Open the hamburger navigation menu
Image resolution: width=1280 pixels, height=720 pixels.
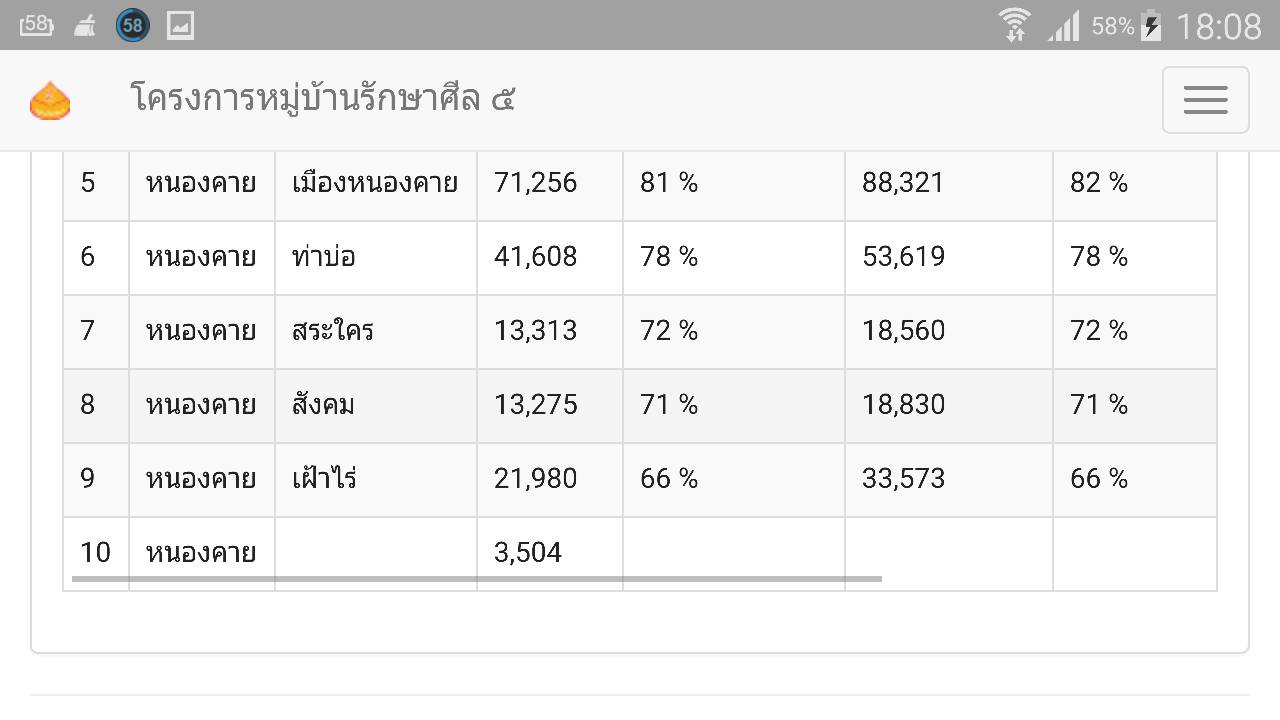(x=1205, y=100)
